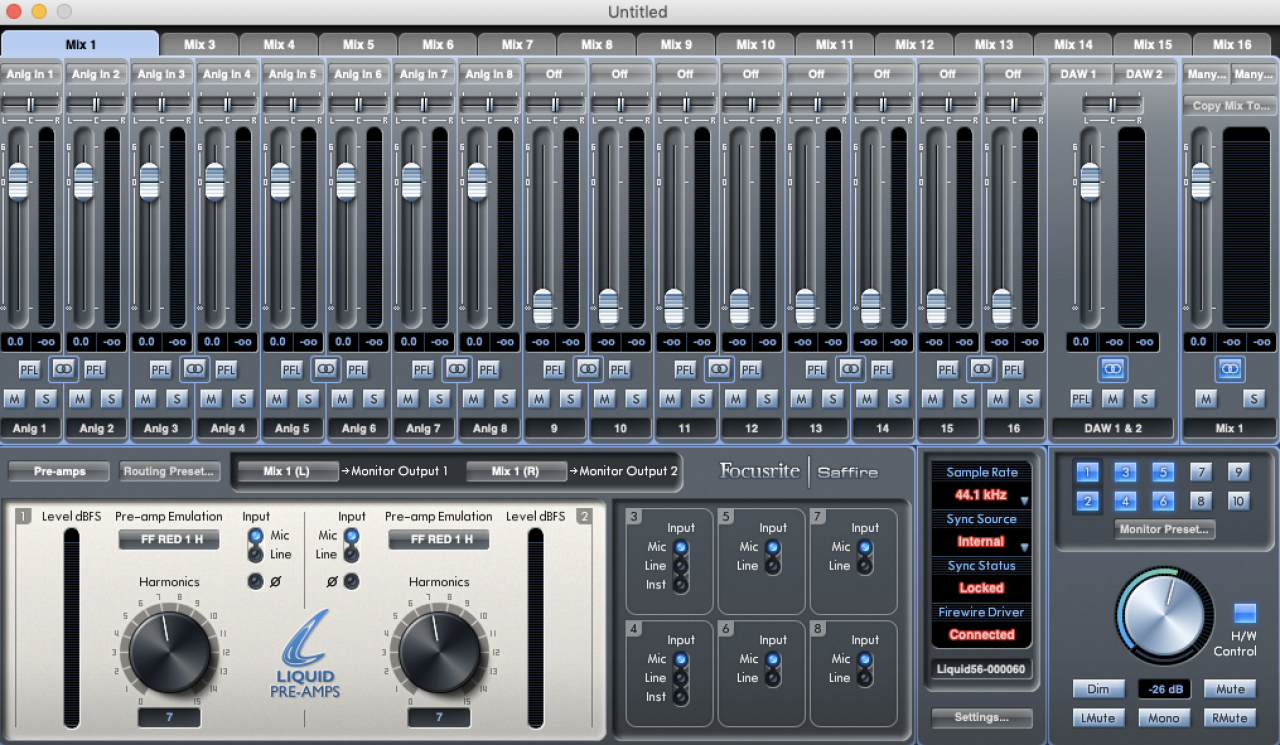Screen dimensions: 1280x745
Task: Toggle stereo link for channels 15 and 16
Action: click(980, 369)
